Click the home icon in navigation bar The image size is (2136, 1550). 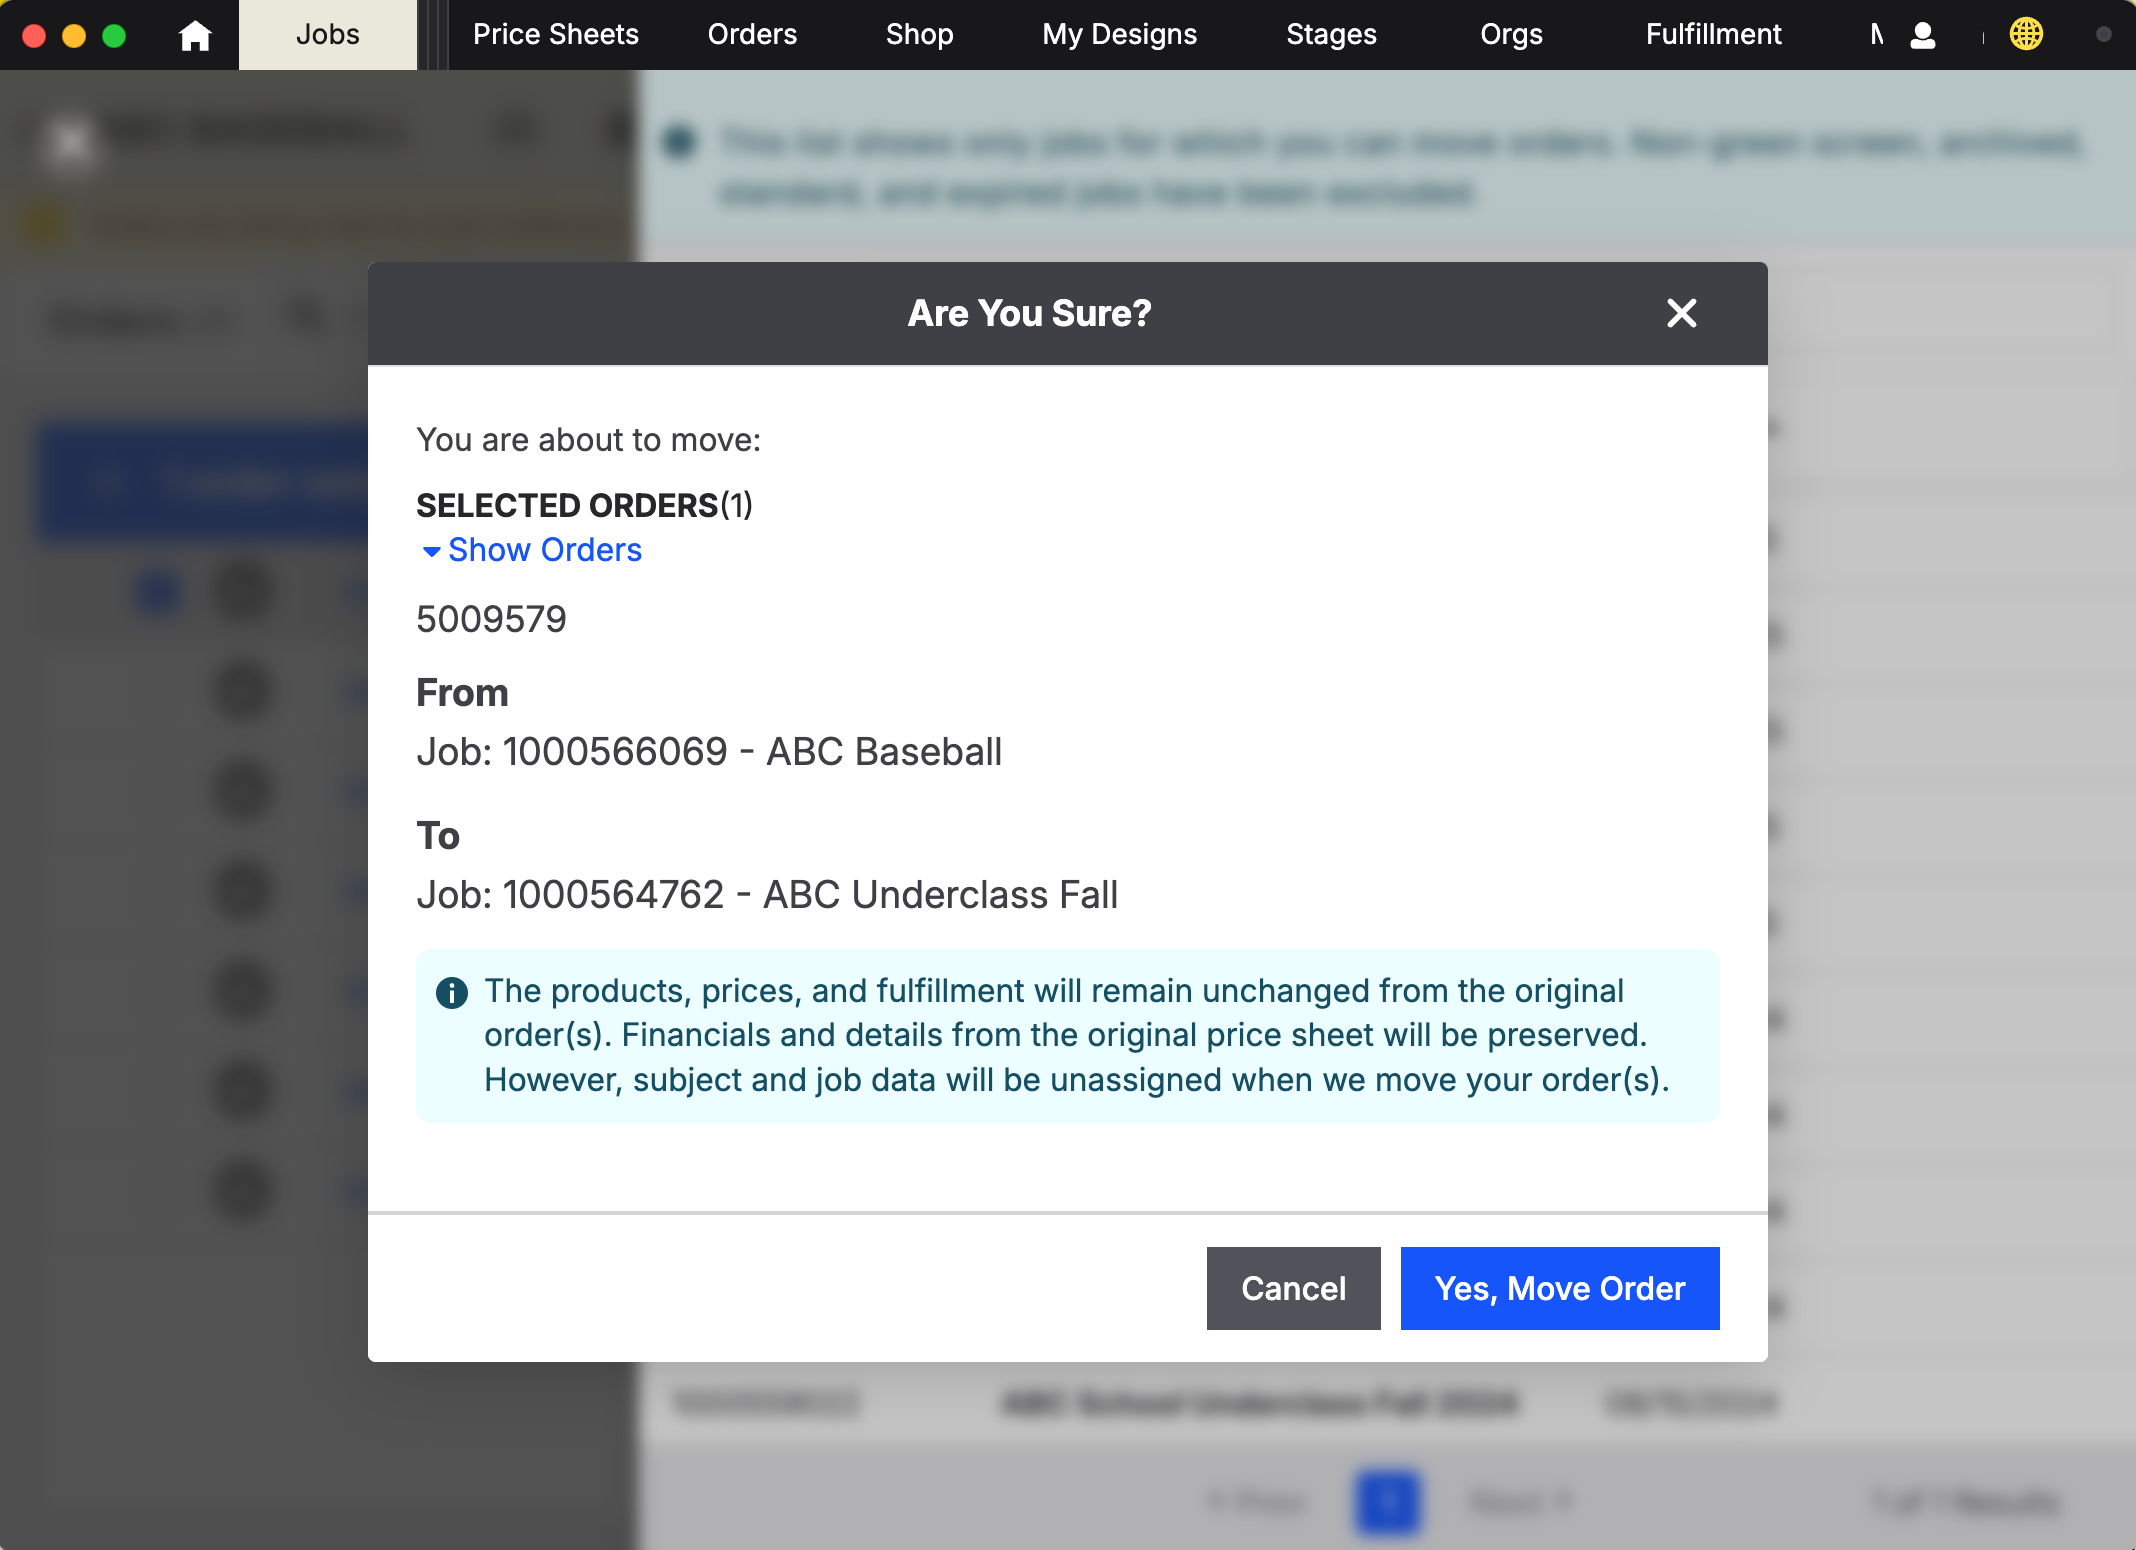(195, 35)
